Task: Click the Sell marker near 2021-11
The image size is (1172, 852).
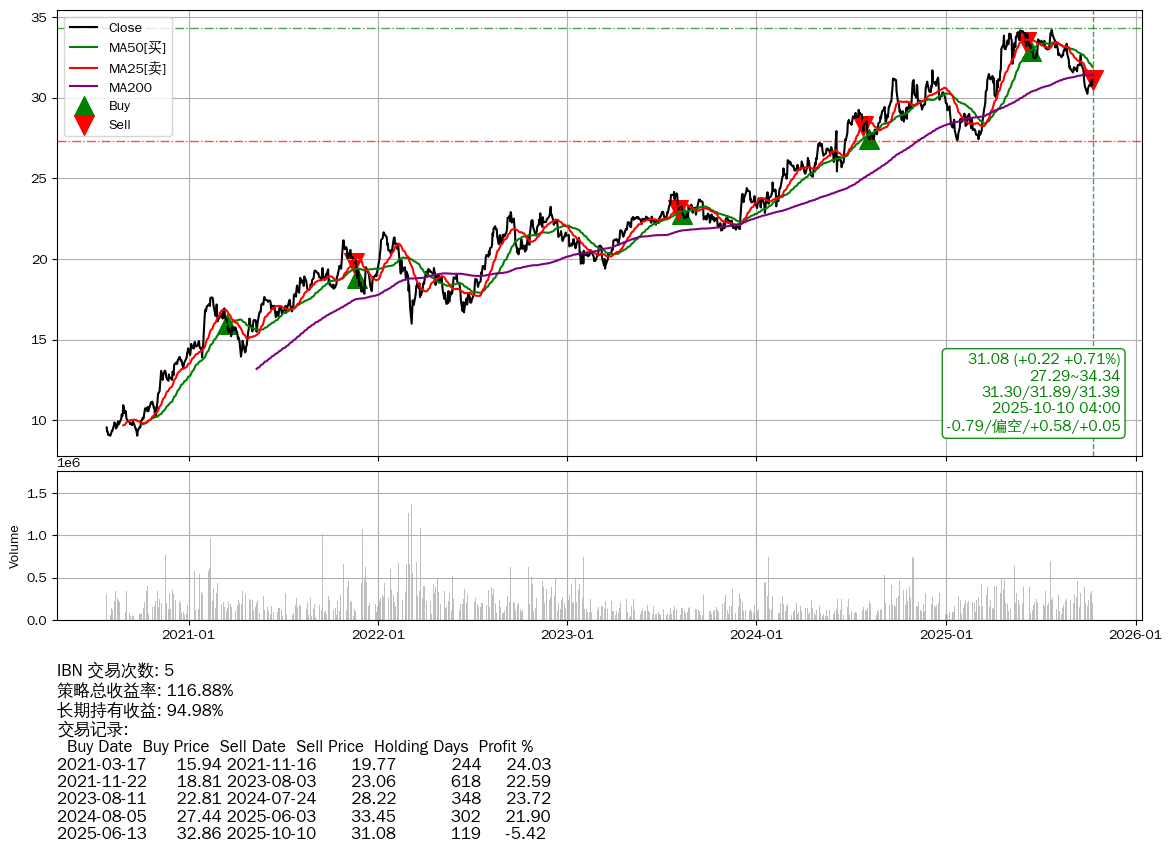Action: tap(356, 264)
